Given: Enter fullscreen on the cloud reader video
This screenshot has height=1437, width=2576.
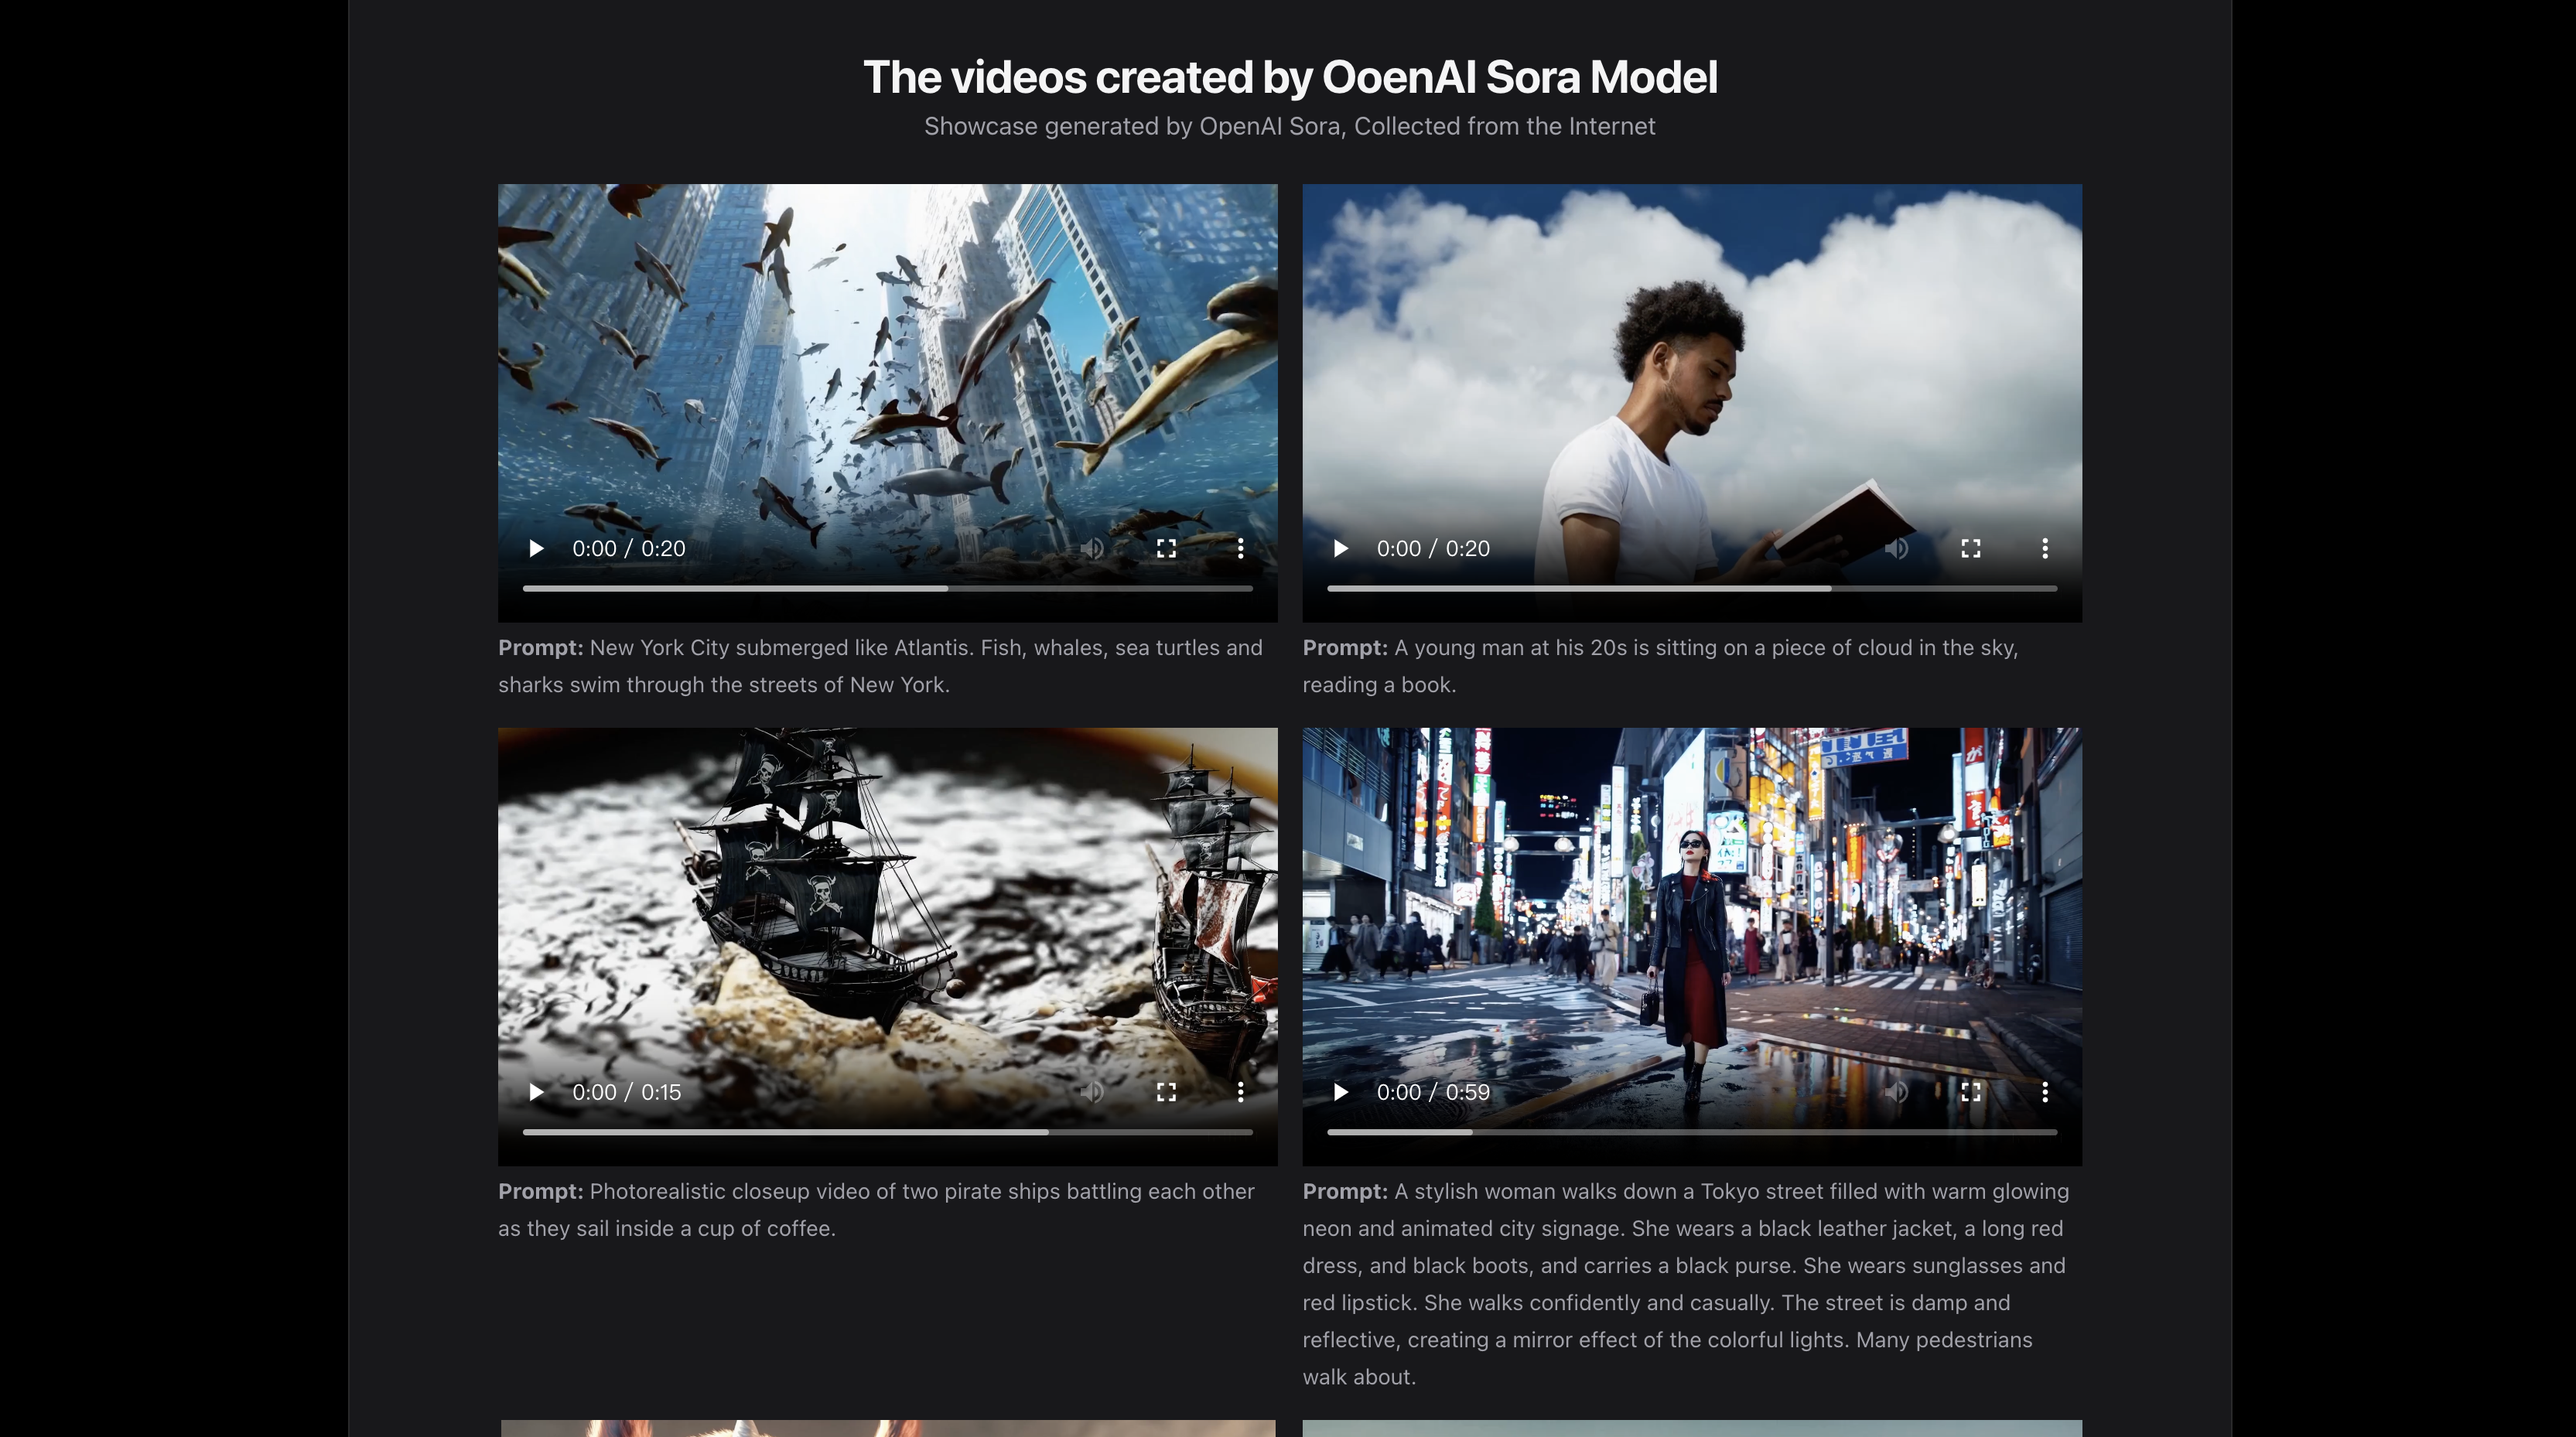Looking at the screenshot, I should (x=1970, y=548).
